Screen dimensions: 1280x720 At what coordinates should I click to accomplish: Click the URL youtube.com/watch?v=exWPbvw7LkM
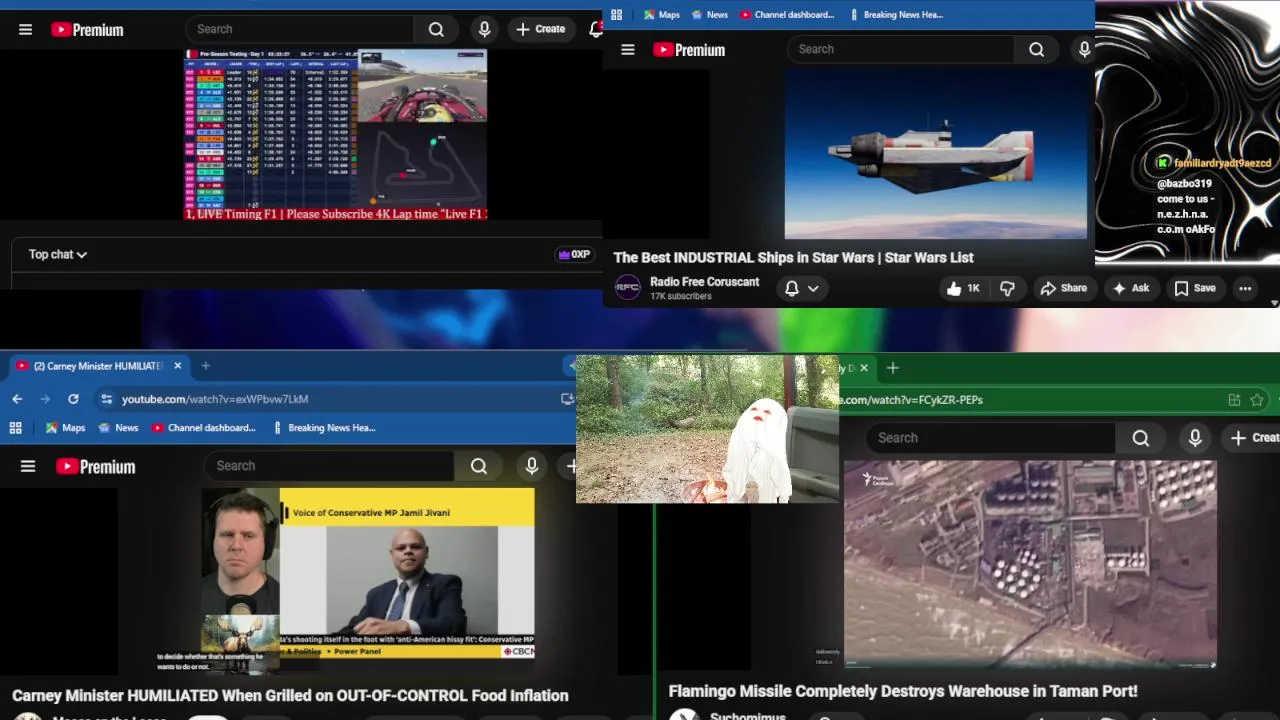pyautogui.click(x=215, y=399)
